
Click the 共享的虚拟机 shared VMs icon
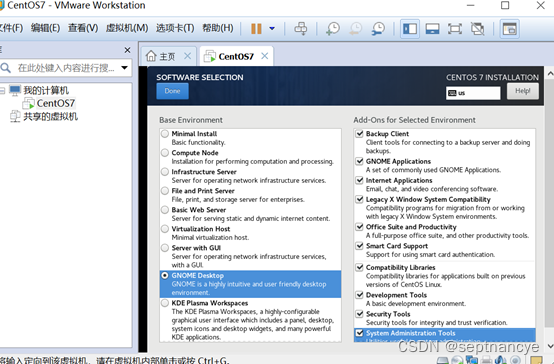[x=15, y=116]
